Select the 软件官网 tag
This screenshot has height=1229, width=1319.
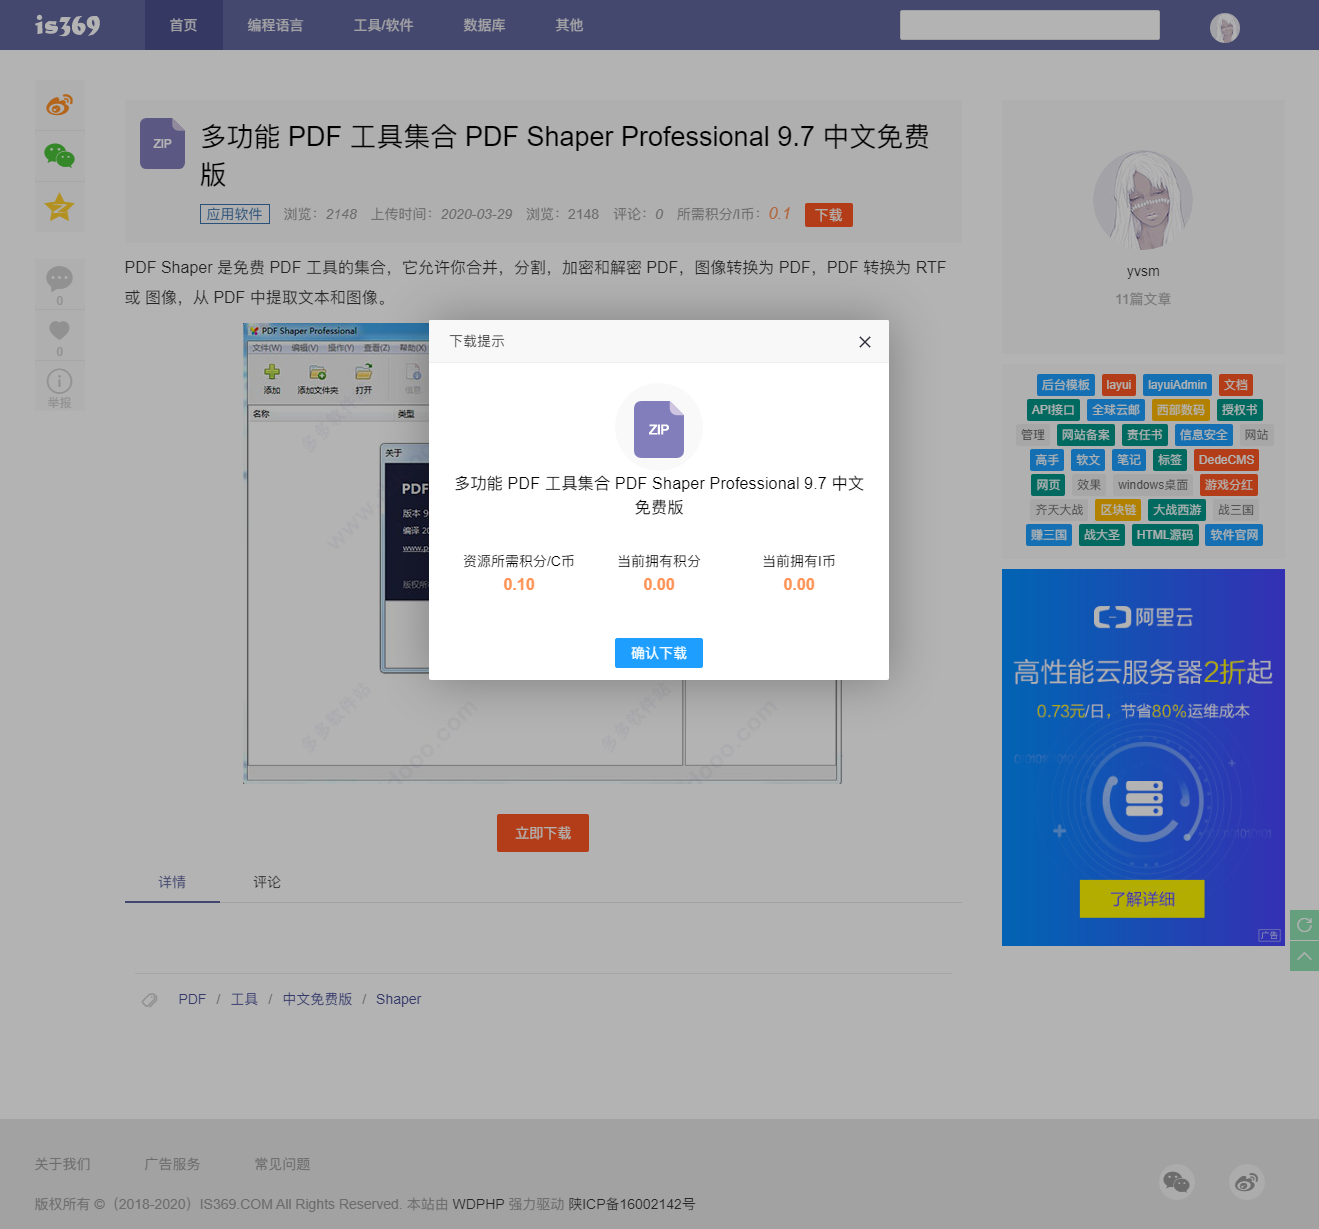click(1234, 535)
